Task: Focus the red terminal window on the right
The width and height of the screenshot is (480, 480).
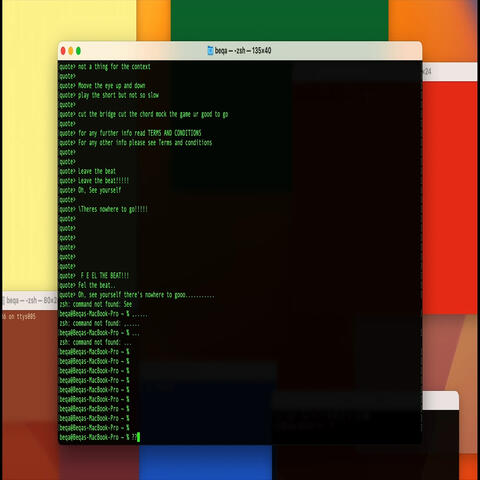Action: click(449, 197)
